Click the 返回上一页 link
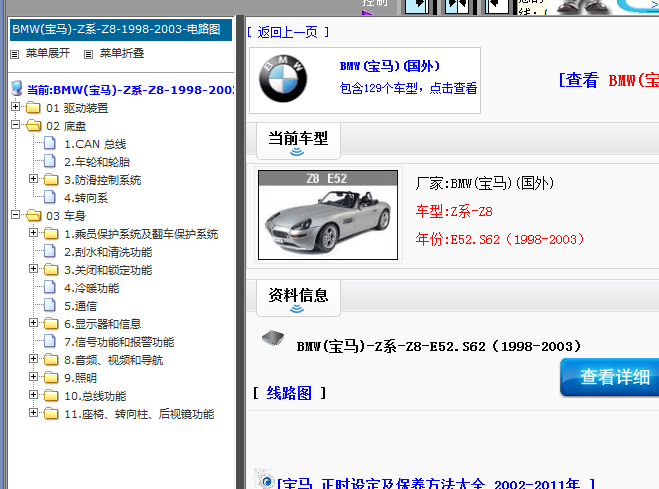This screenshot has height=489, width=659. pyautogui.click(x=288, y=32)
